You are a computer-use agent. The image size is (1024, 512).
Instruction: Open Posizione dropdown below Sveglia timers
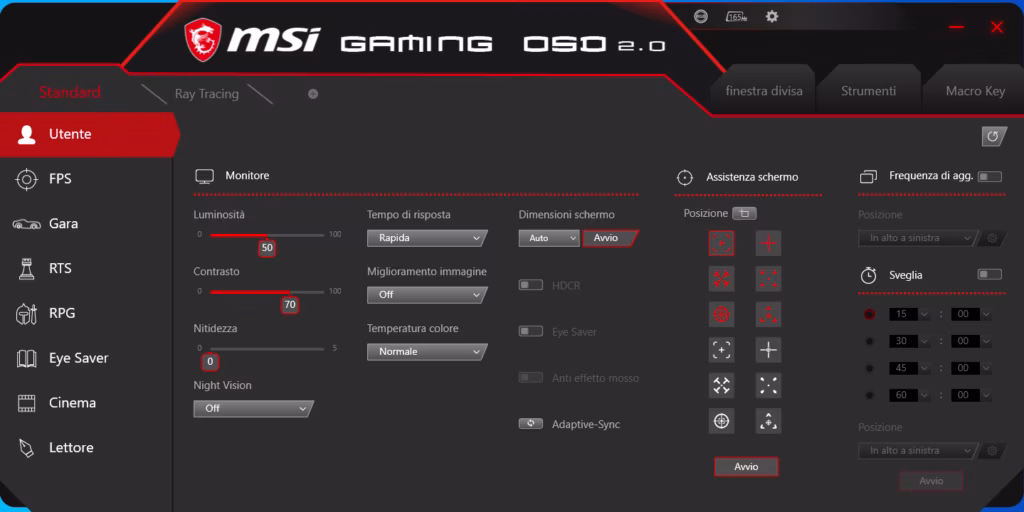click(918, 451)
